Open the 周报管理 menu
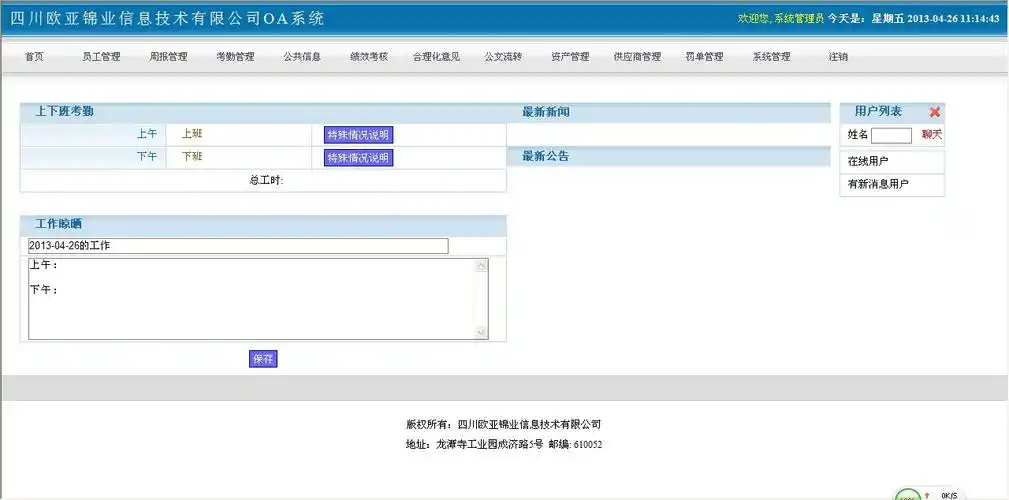 point(169,57)
